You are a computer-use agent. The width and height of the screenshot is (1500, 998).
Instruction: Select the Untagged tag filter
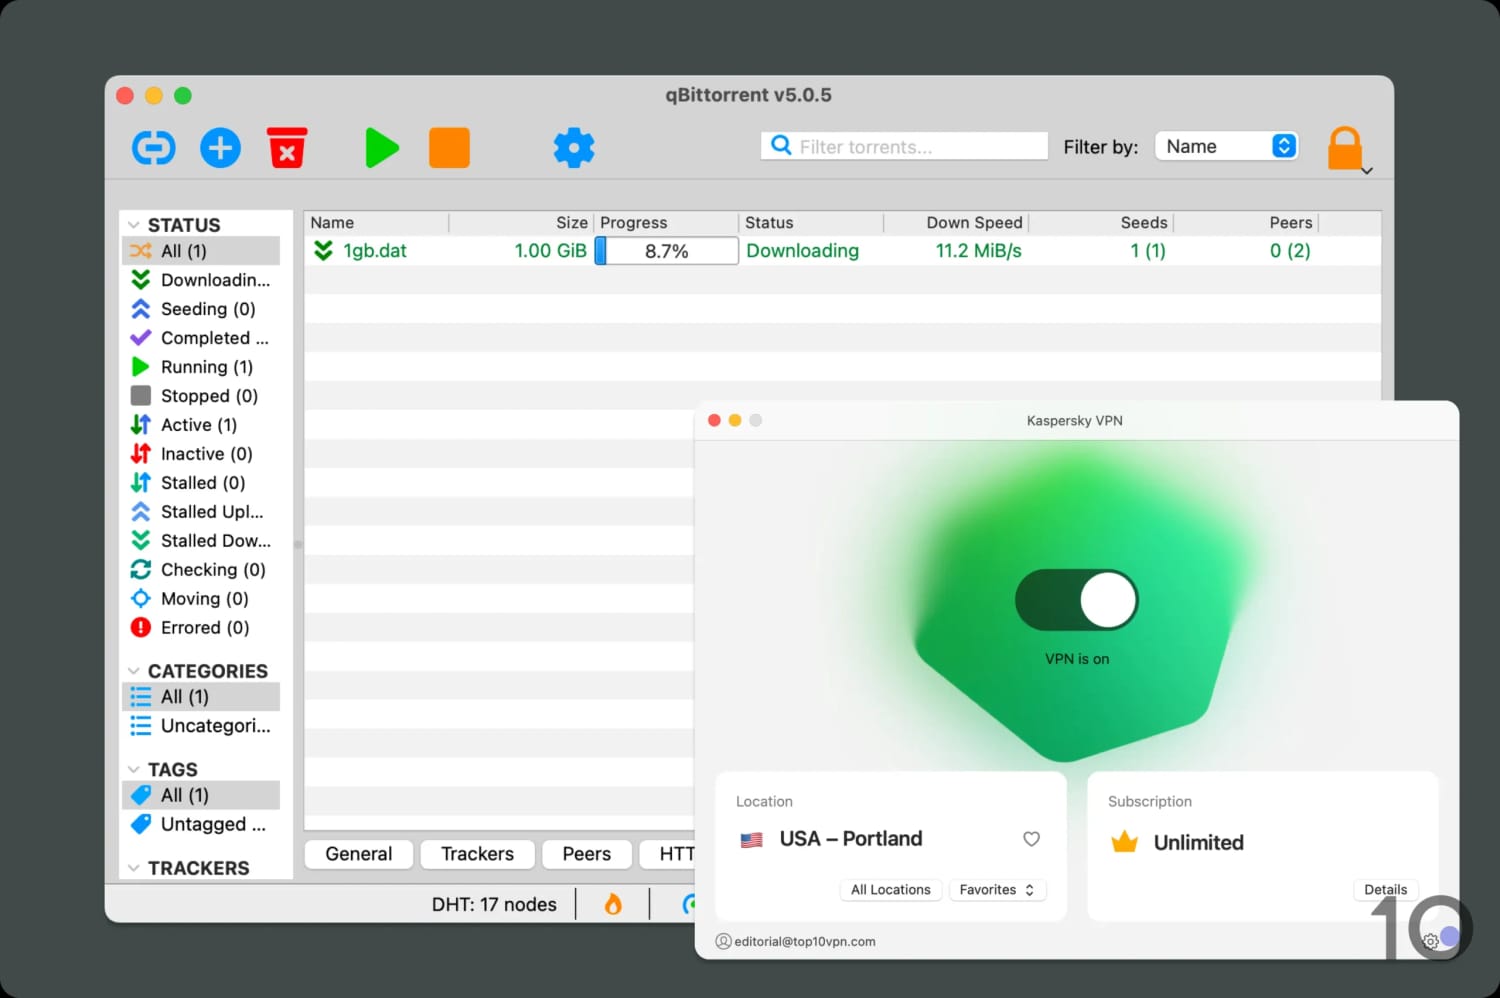201,825
